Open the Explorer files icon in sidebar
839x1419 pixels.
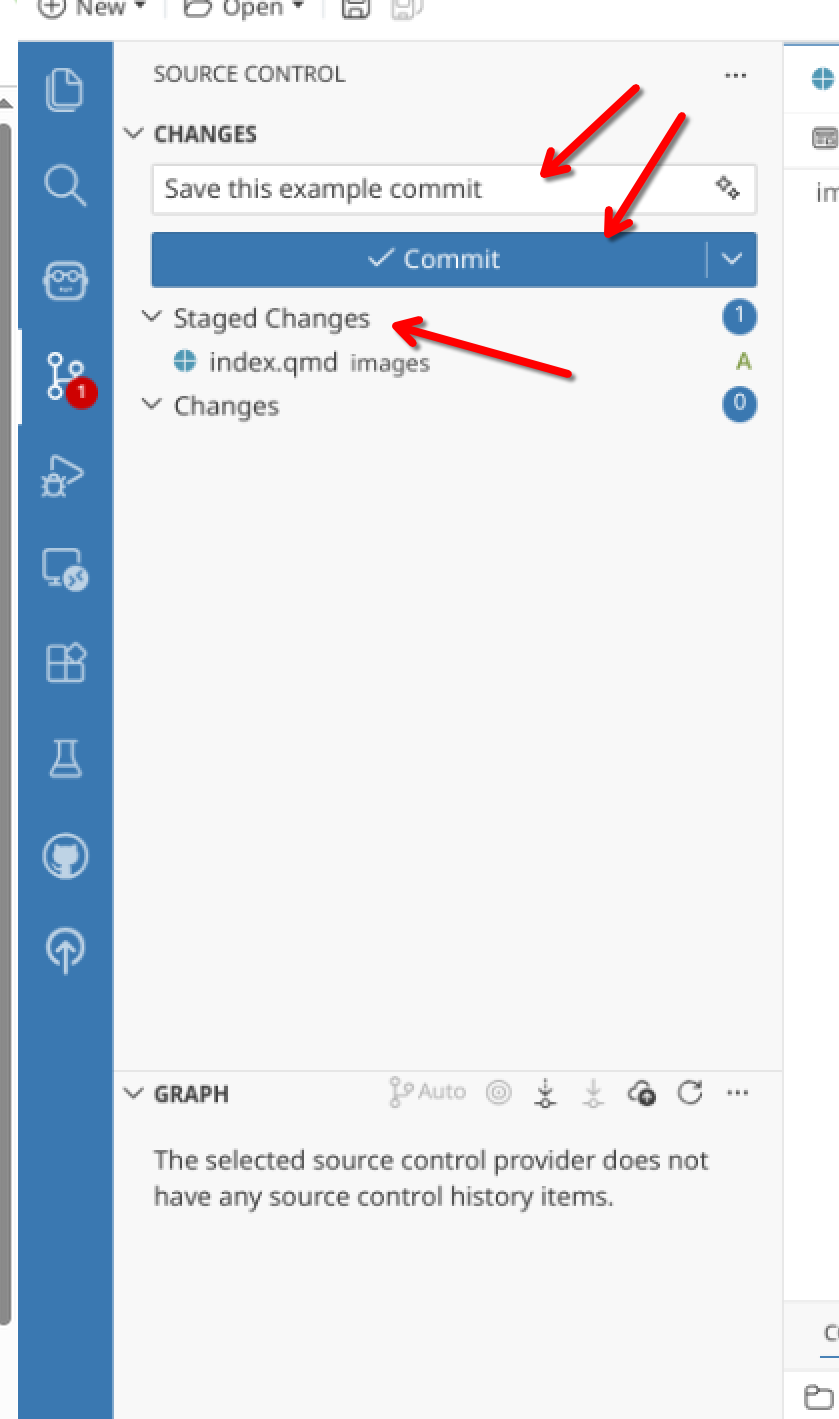pos(66,90)
